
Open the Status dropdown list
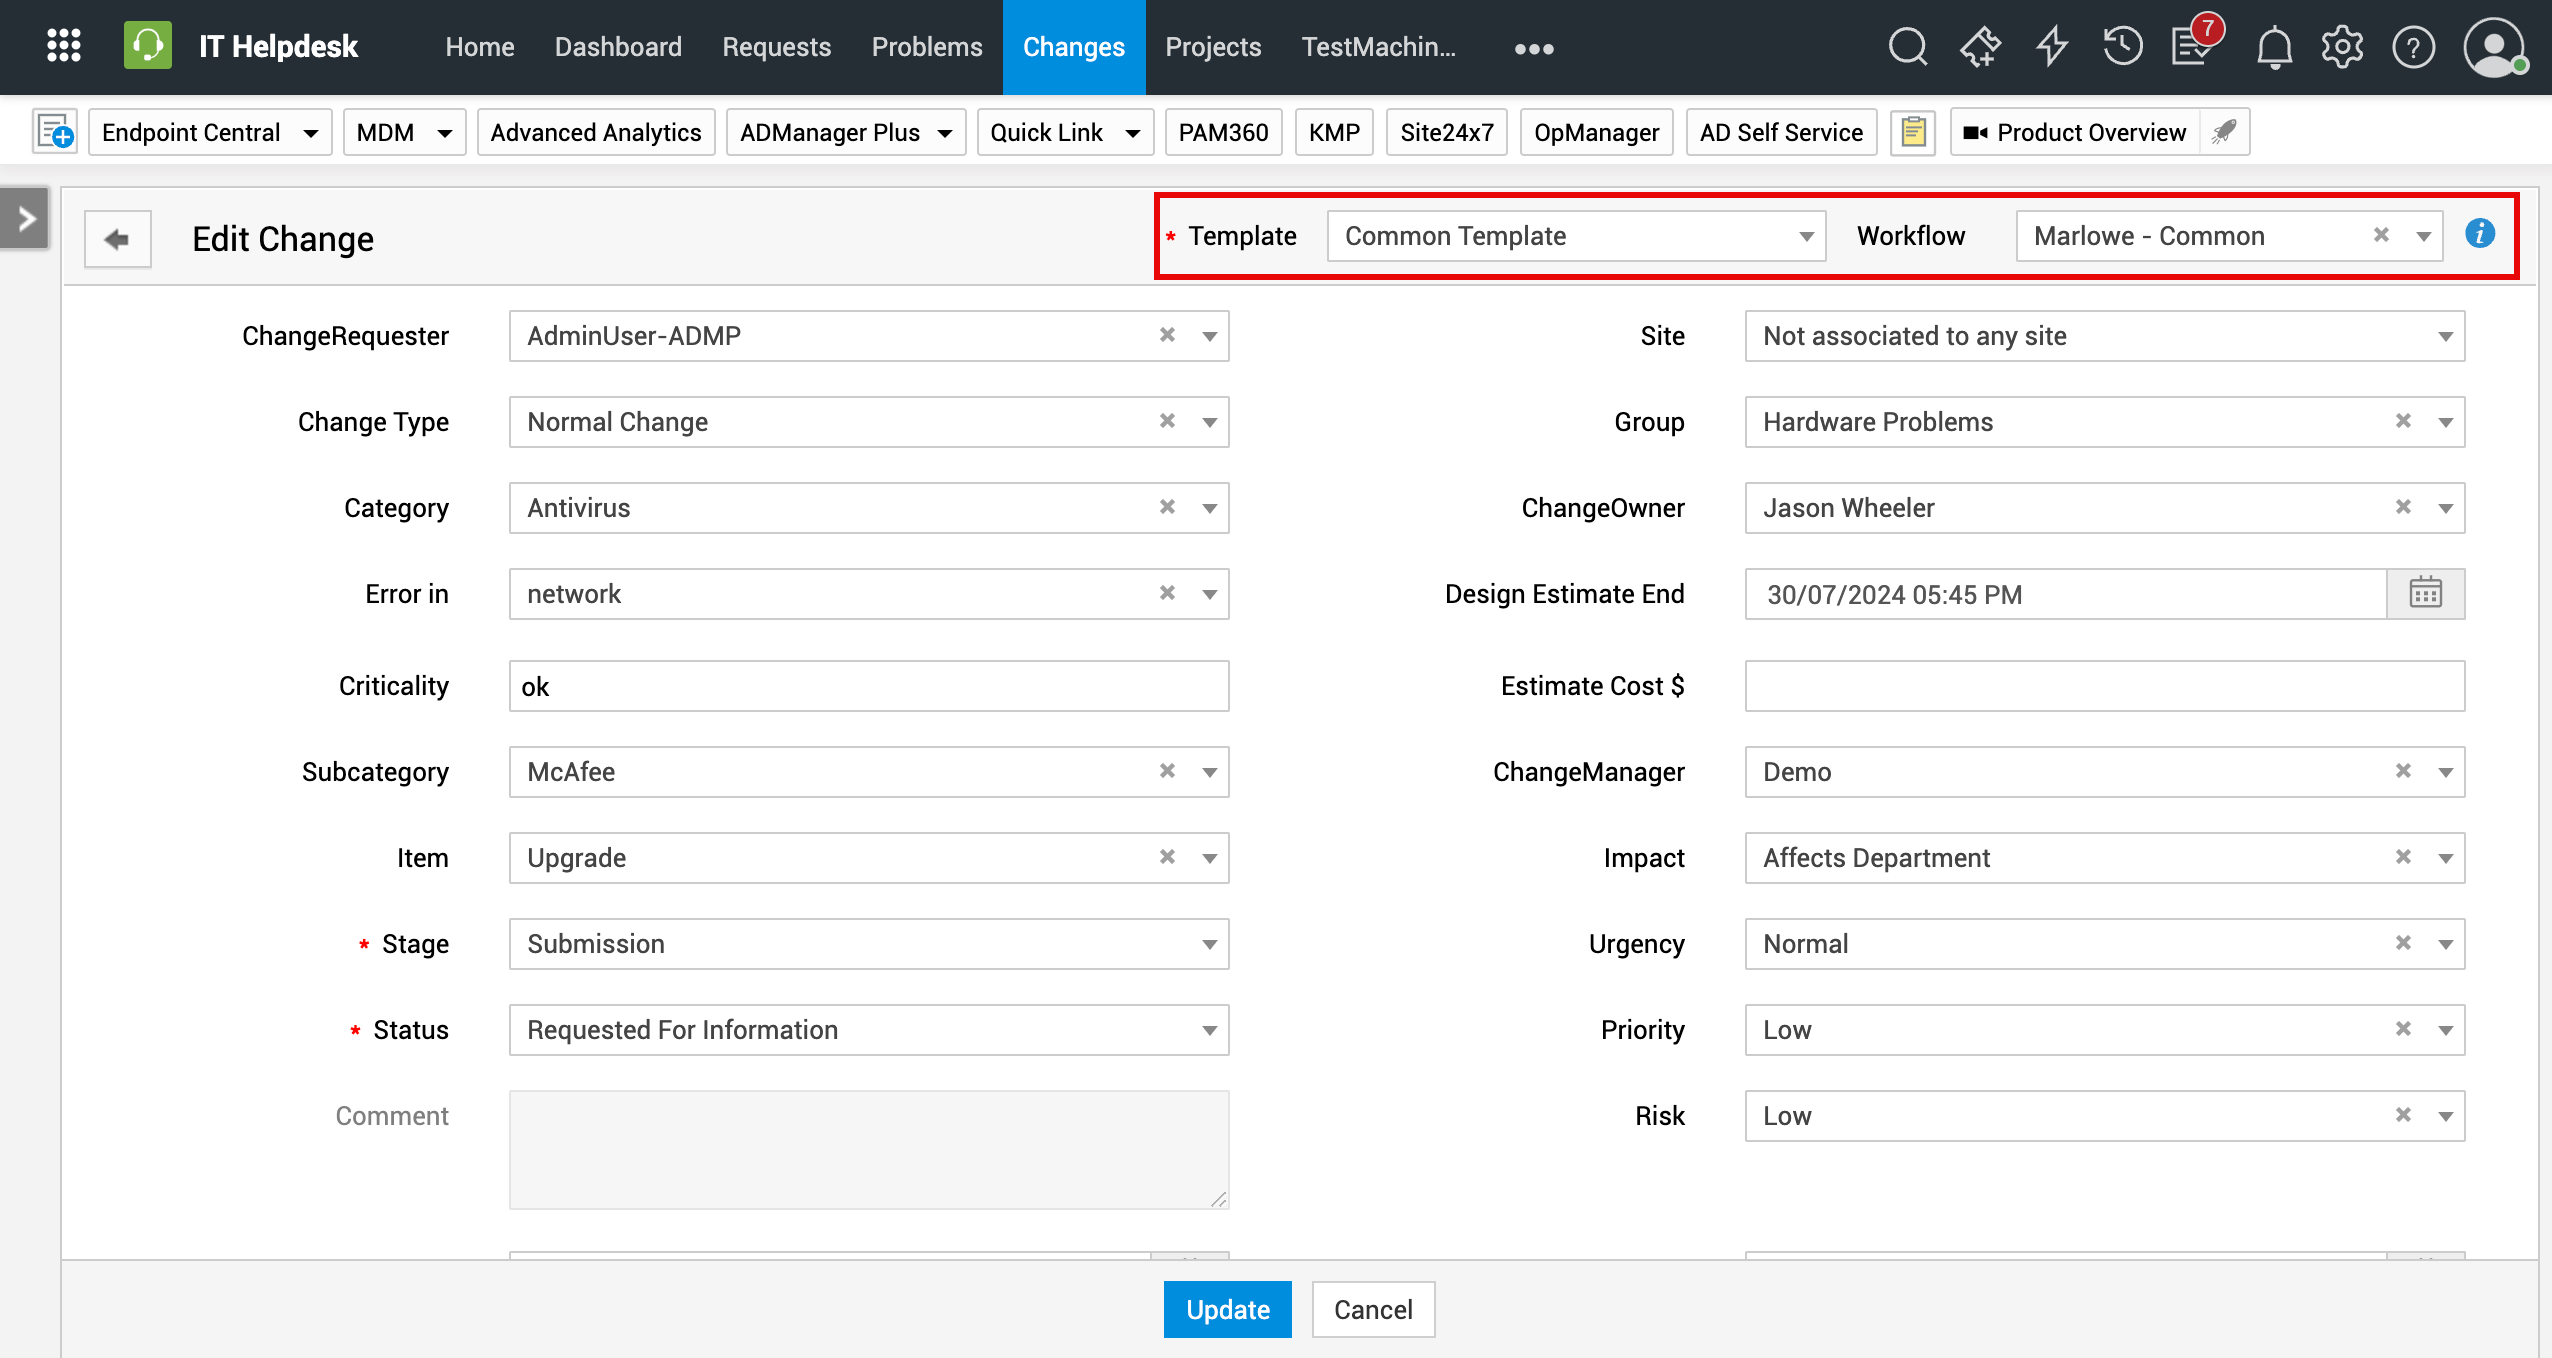coord(1209,1030)
